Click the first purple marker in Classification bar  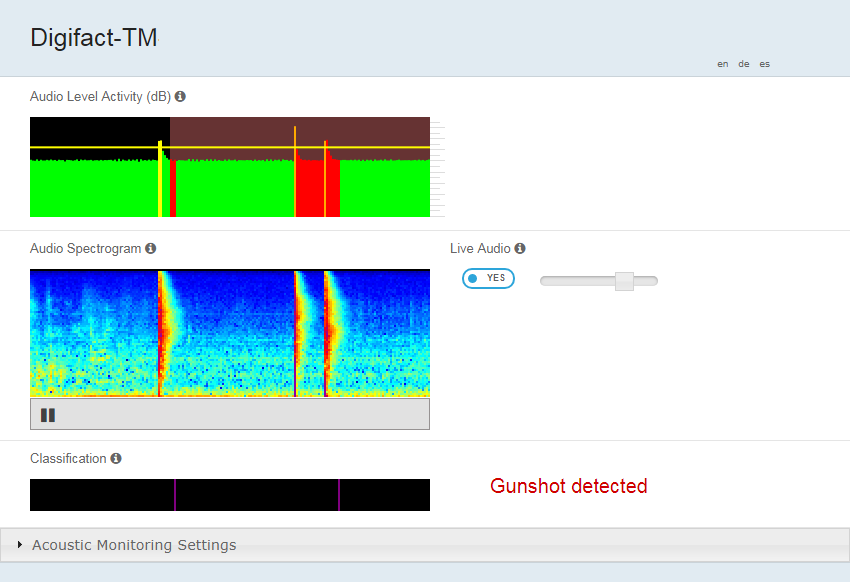pos(175,495)
